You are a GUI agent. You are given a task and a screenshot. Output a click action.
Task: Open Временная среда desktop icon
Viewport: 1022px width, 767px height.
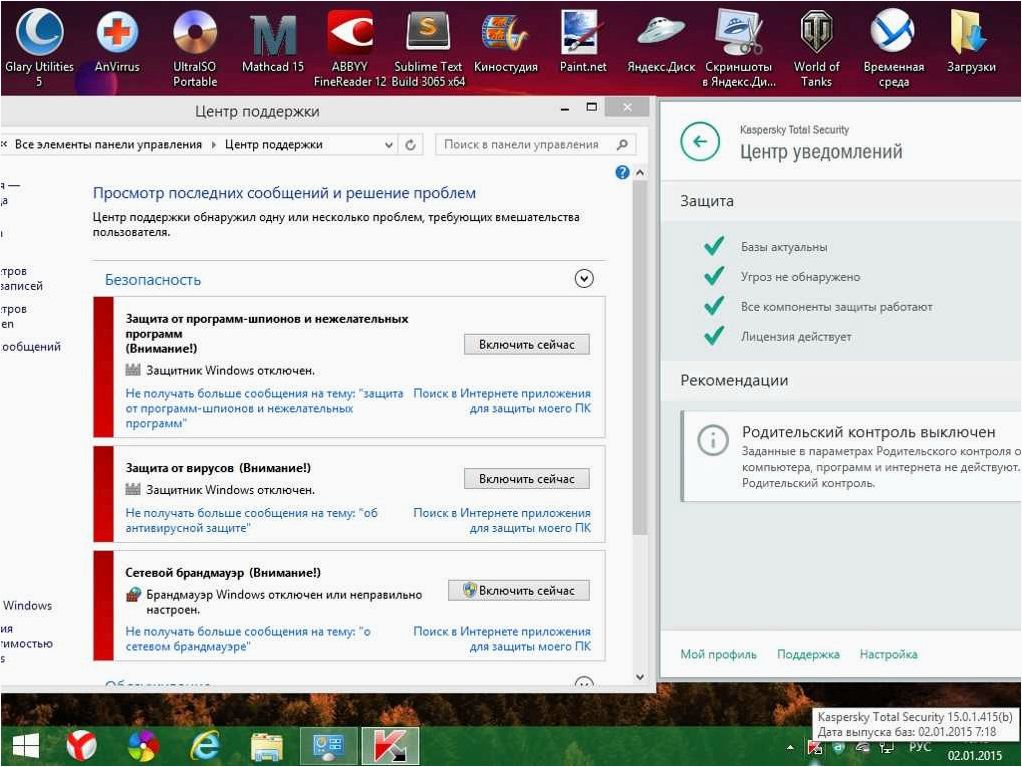[x=894, y=47]
